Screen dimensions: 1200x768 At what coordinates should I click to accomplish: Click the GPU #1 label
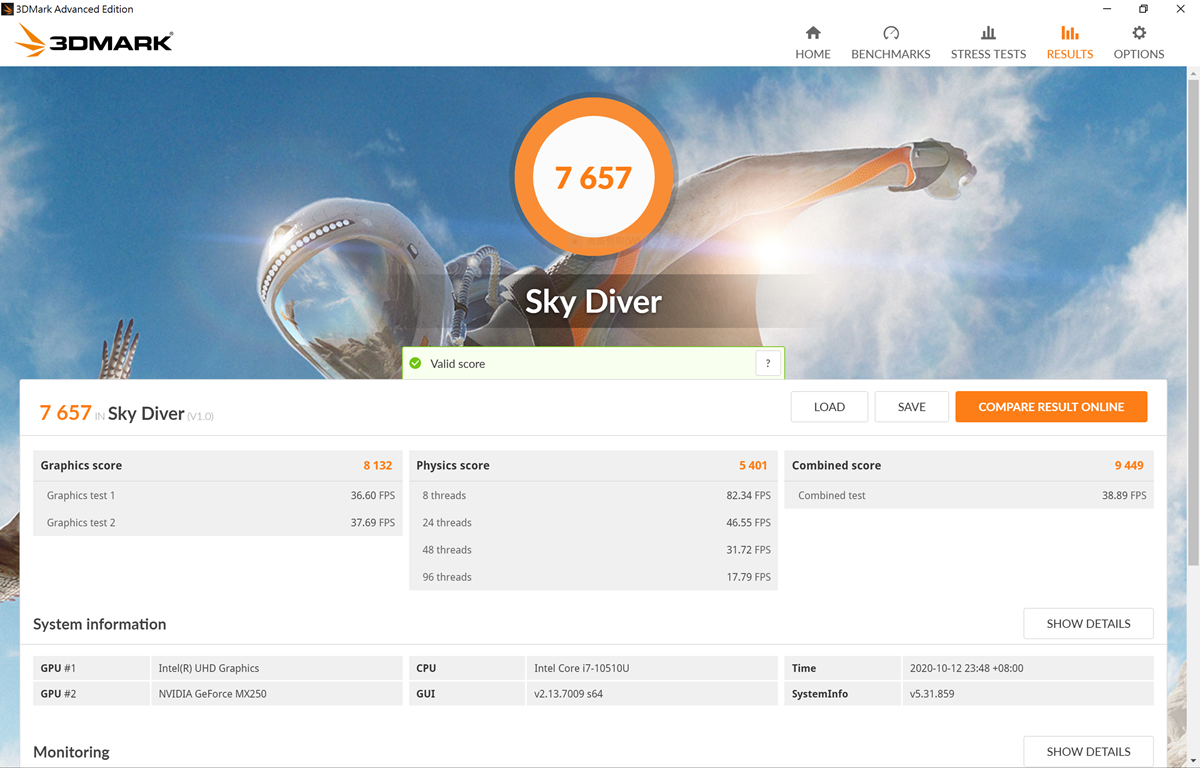point(59,668)
